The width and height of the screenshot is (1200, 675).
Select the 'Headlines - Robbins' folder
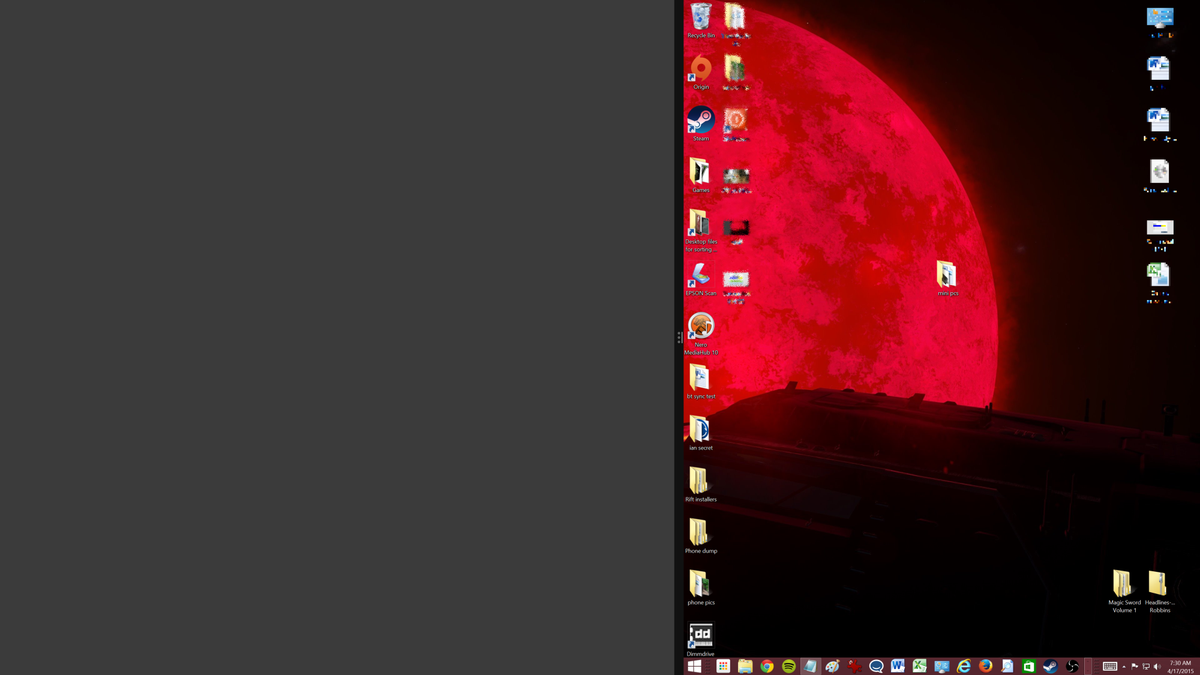coord(1159,591)
